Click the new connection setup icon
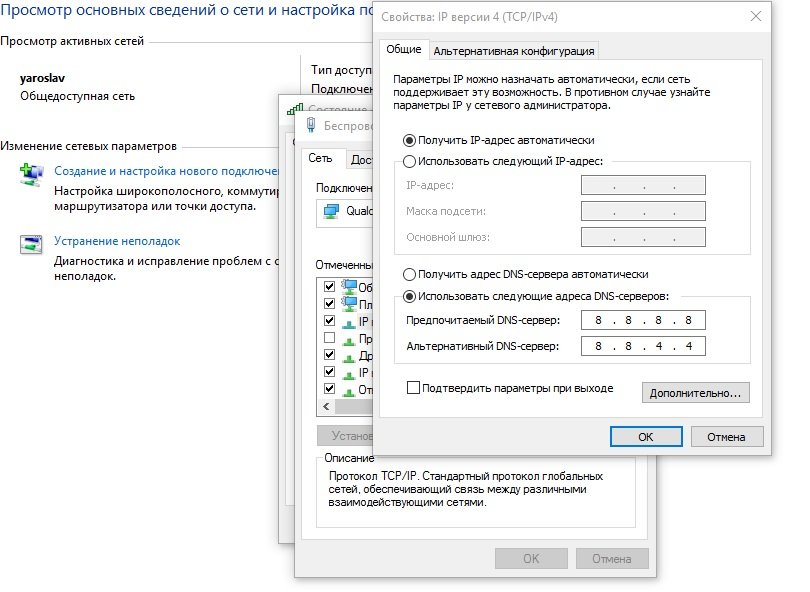 tap(31, 174)
